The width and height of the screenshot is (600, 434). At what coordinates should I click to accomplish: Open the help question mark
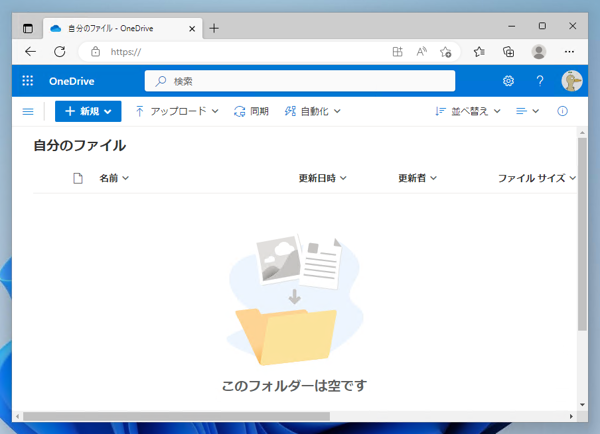(x=540, y=81)
